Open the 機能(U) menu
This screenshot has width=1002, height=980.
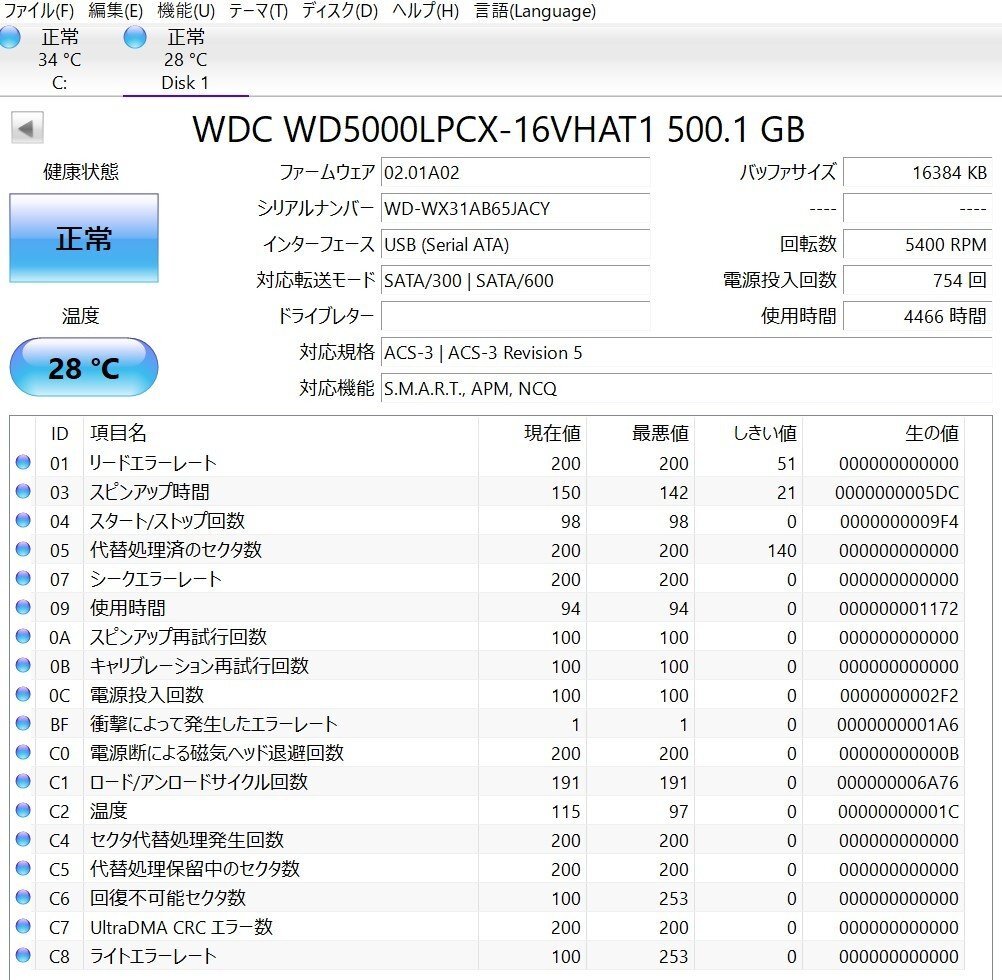[186, 11]
